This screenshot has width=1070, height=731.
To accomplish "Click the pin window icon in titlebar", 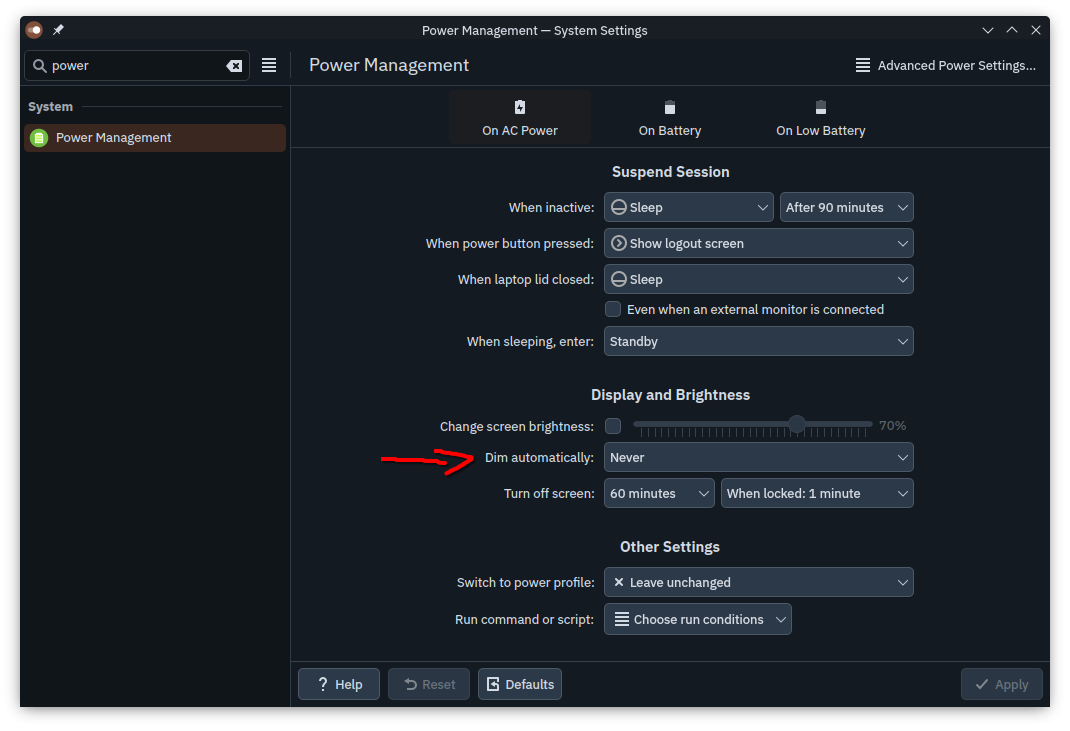I will [58, 30].
